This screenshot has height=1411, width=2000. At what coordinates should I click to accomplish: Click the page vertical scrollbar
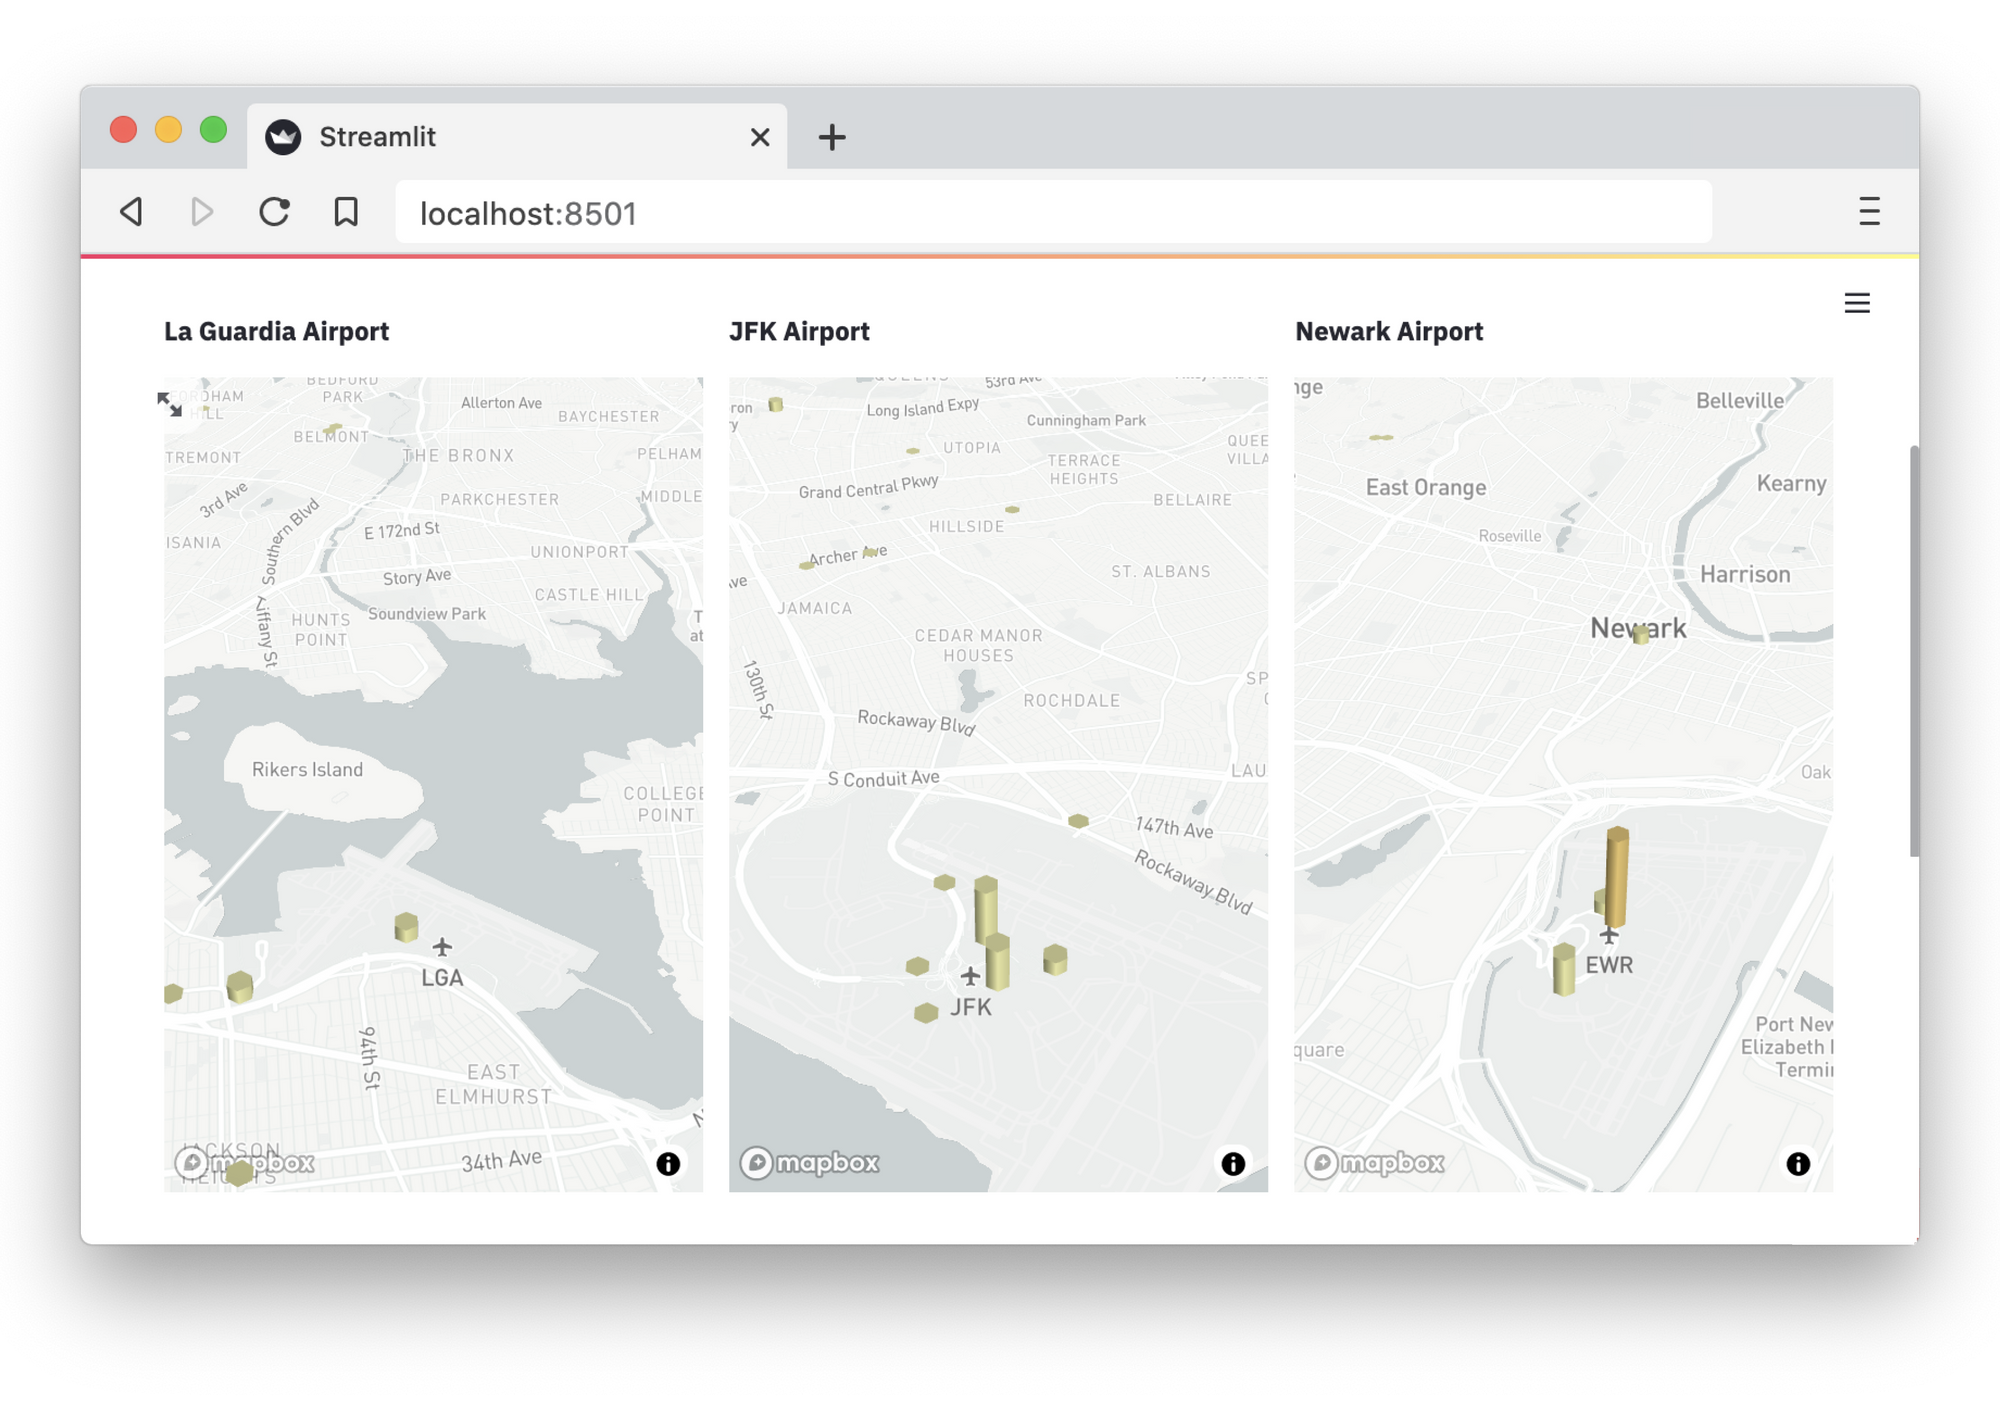coord(1914,650)
